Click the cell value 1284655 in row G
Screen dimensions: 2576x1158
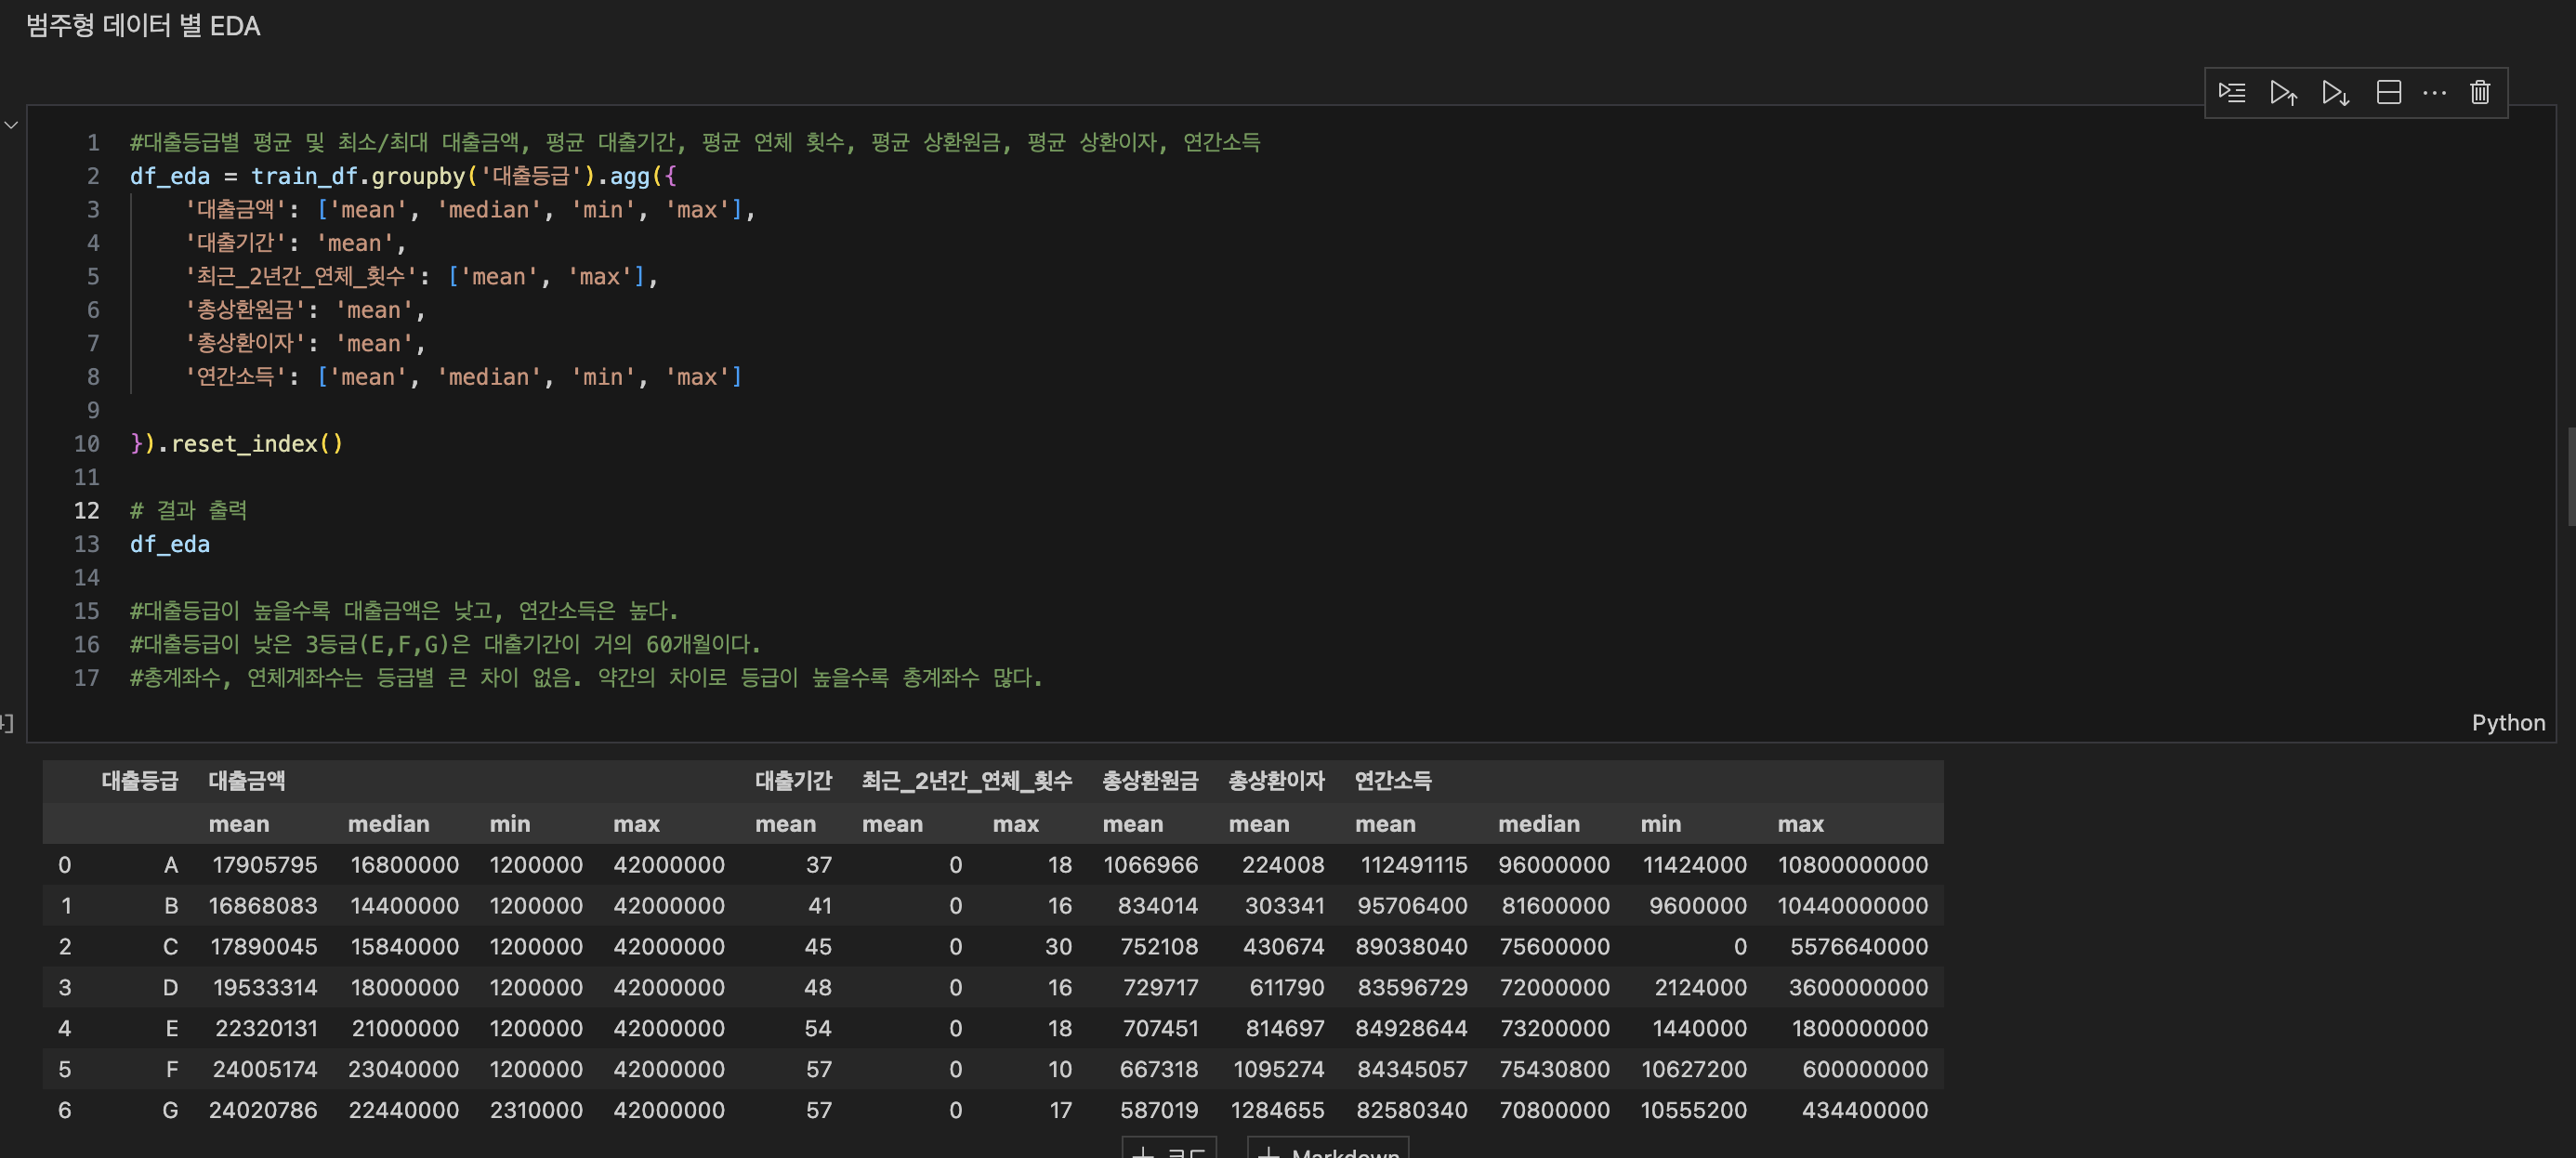pyautogui.click(x=1277, y=1111)
